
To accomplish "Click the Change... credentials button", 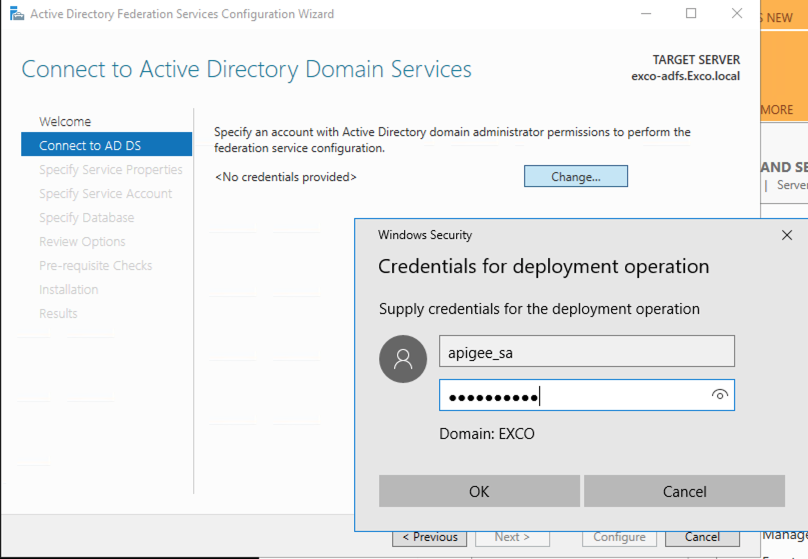I will click(575, 177).
